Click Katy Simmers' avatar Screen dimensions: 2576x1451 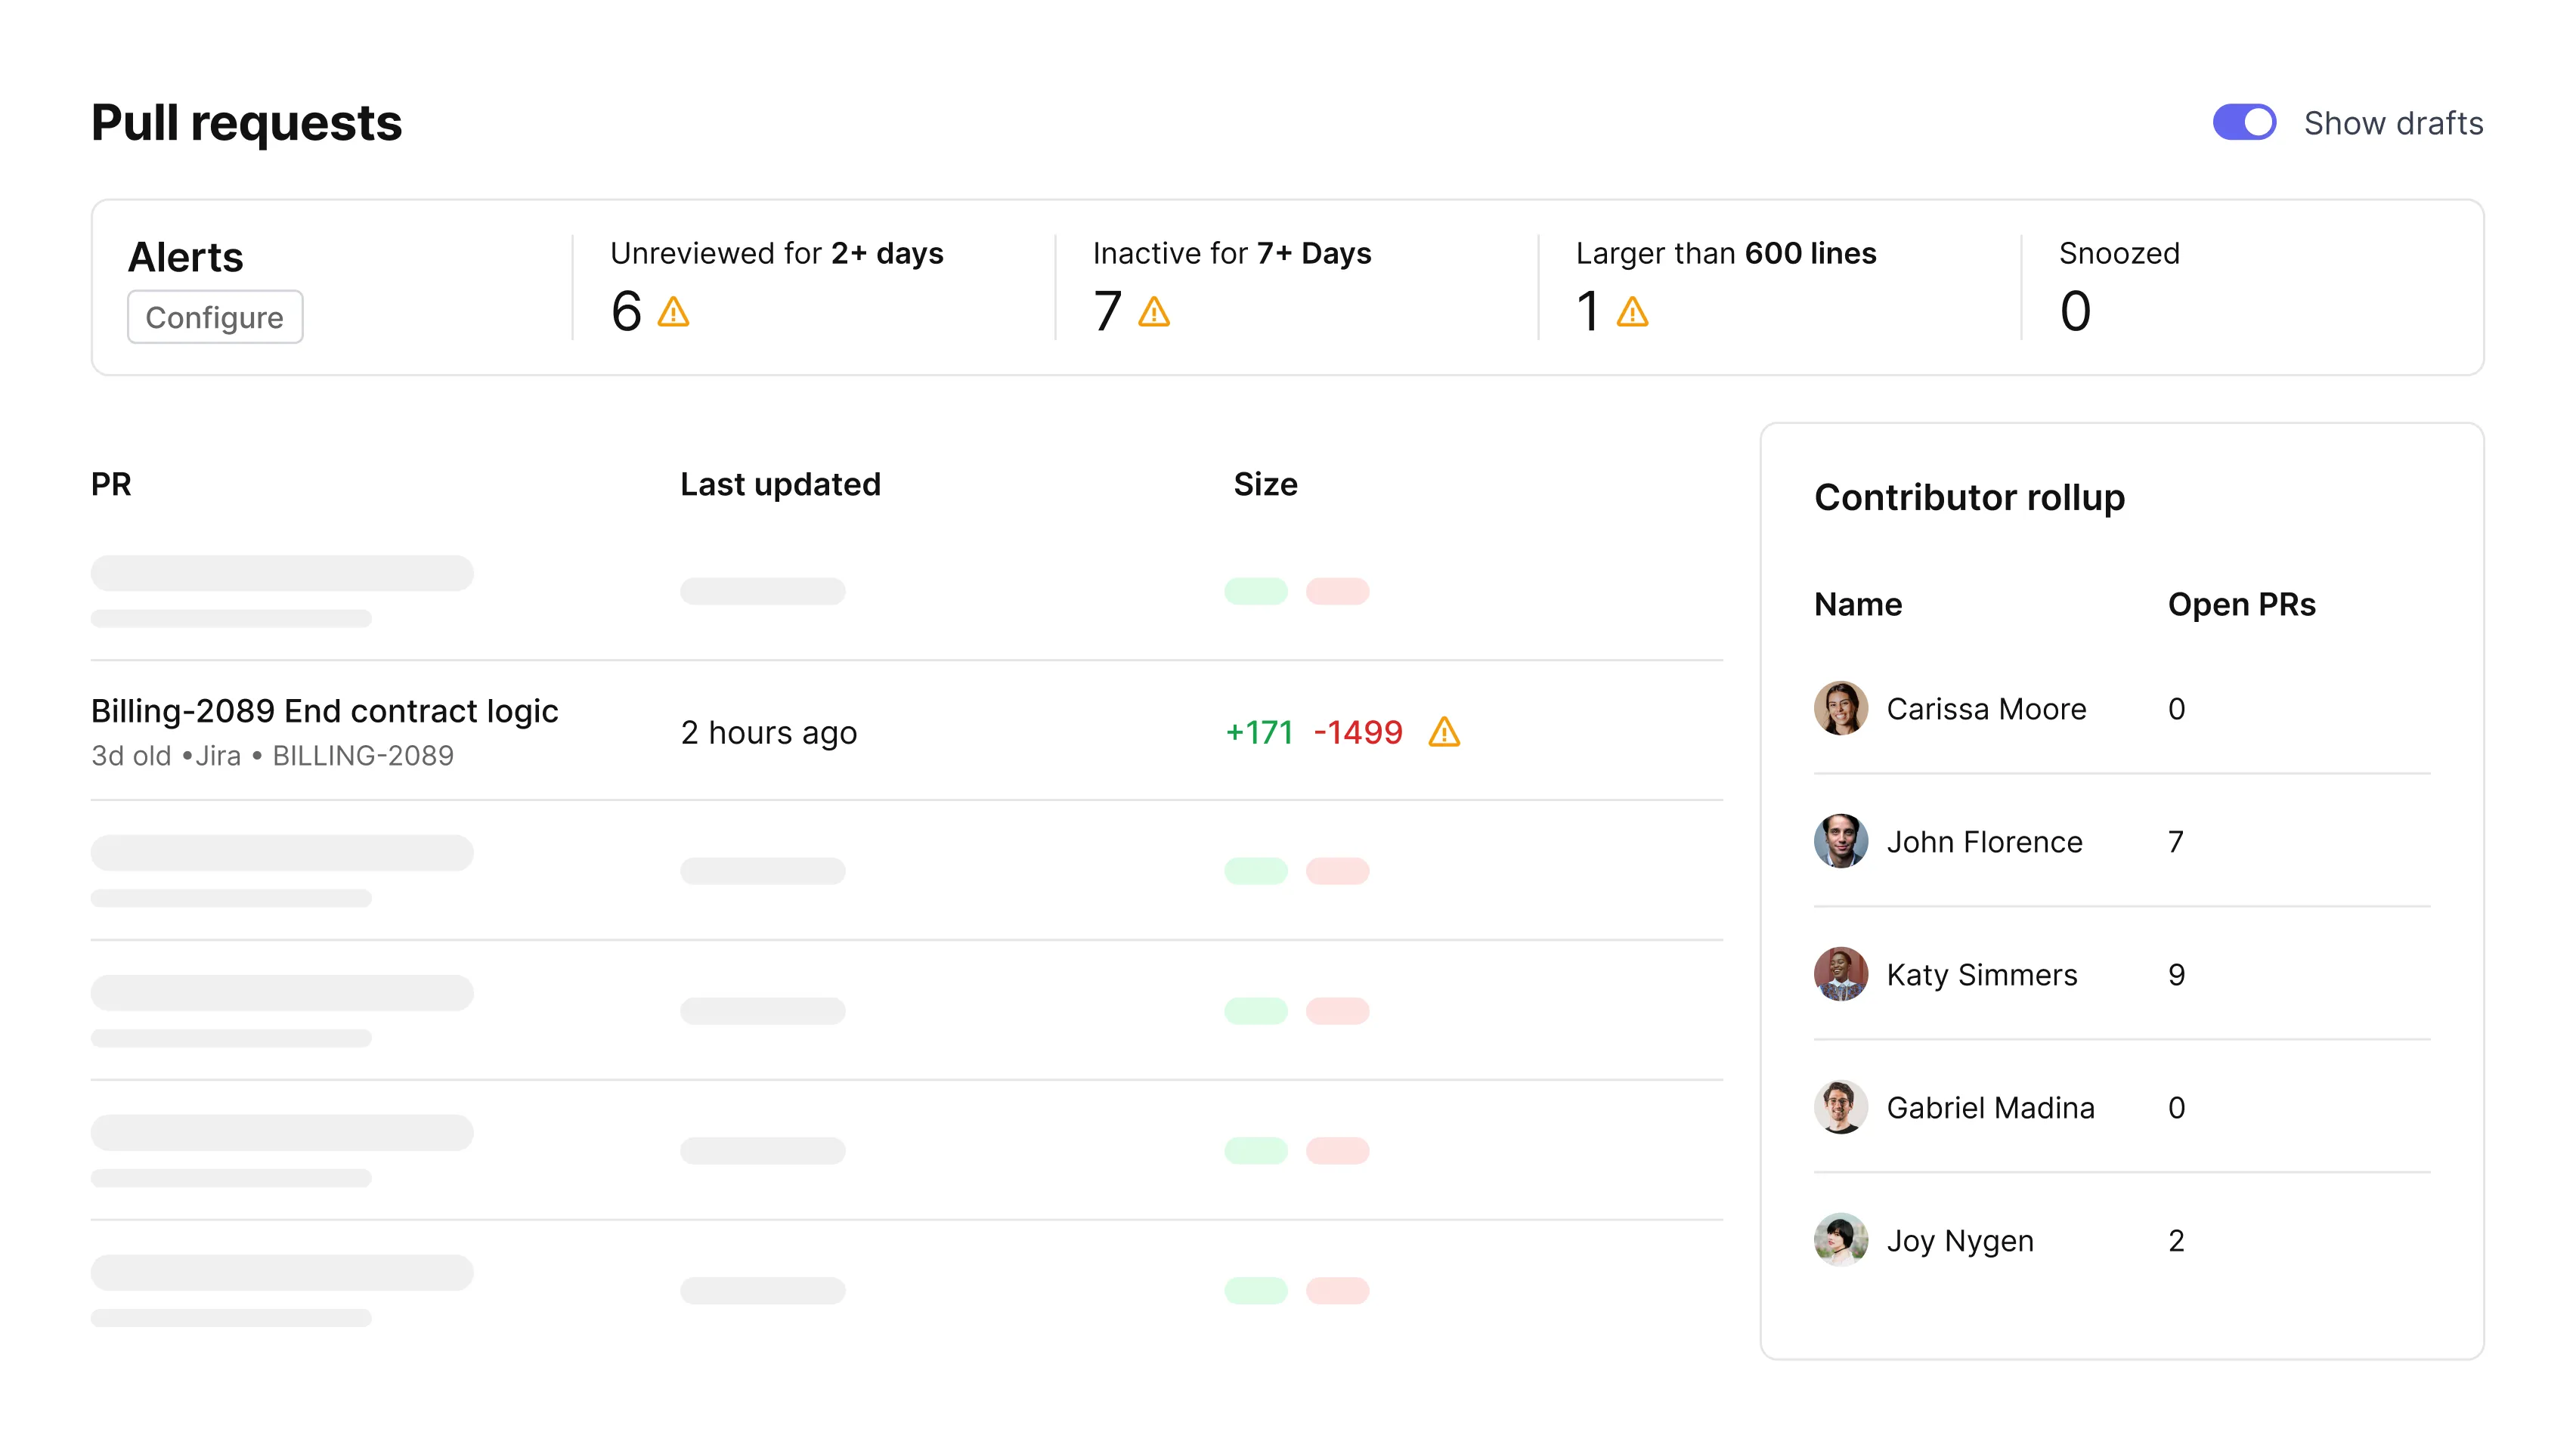[1840, 975]
